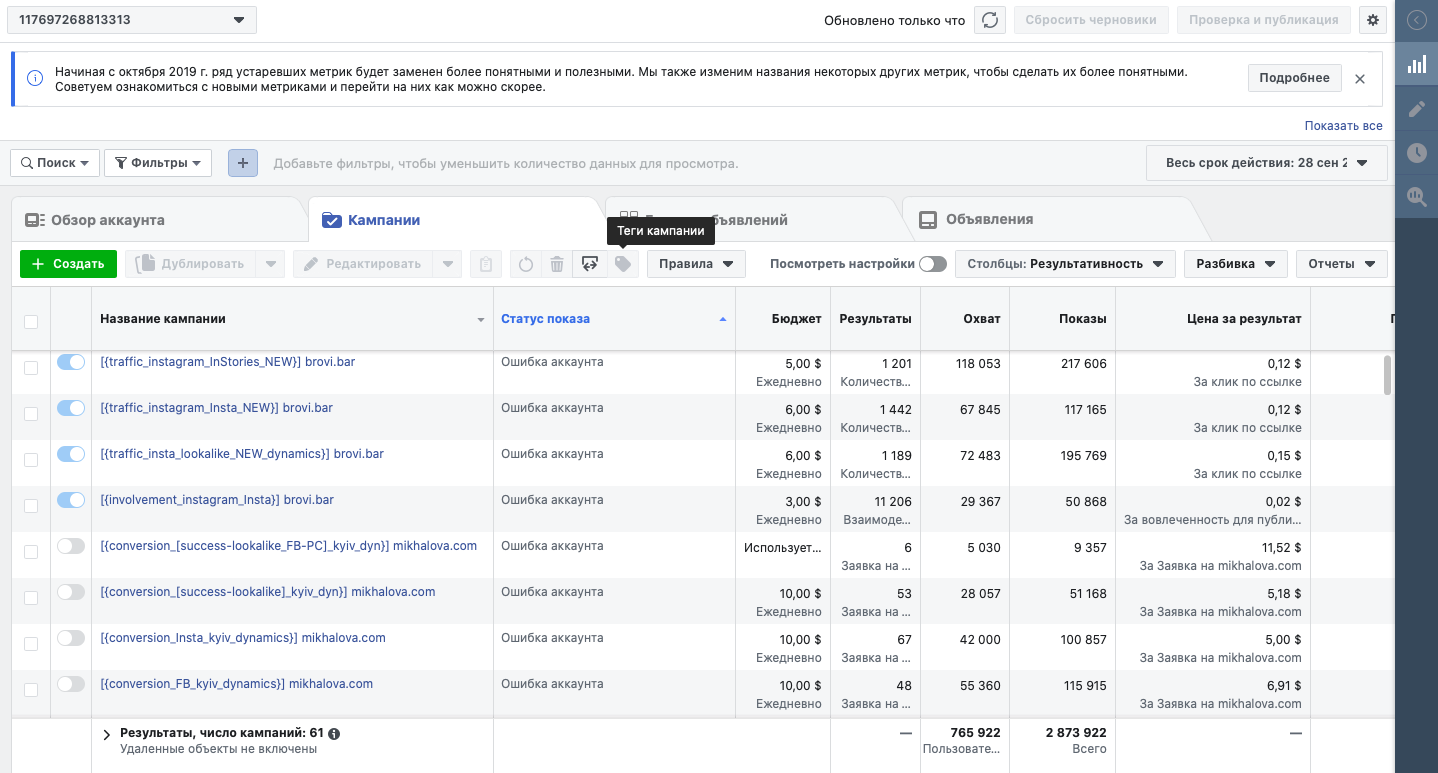This screenshot has height=773, width=1438.
Task: Open the 'Правила' dropdown
Action: pyautogui.click(x=696, y=264)
